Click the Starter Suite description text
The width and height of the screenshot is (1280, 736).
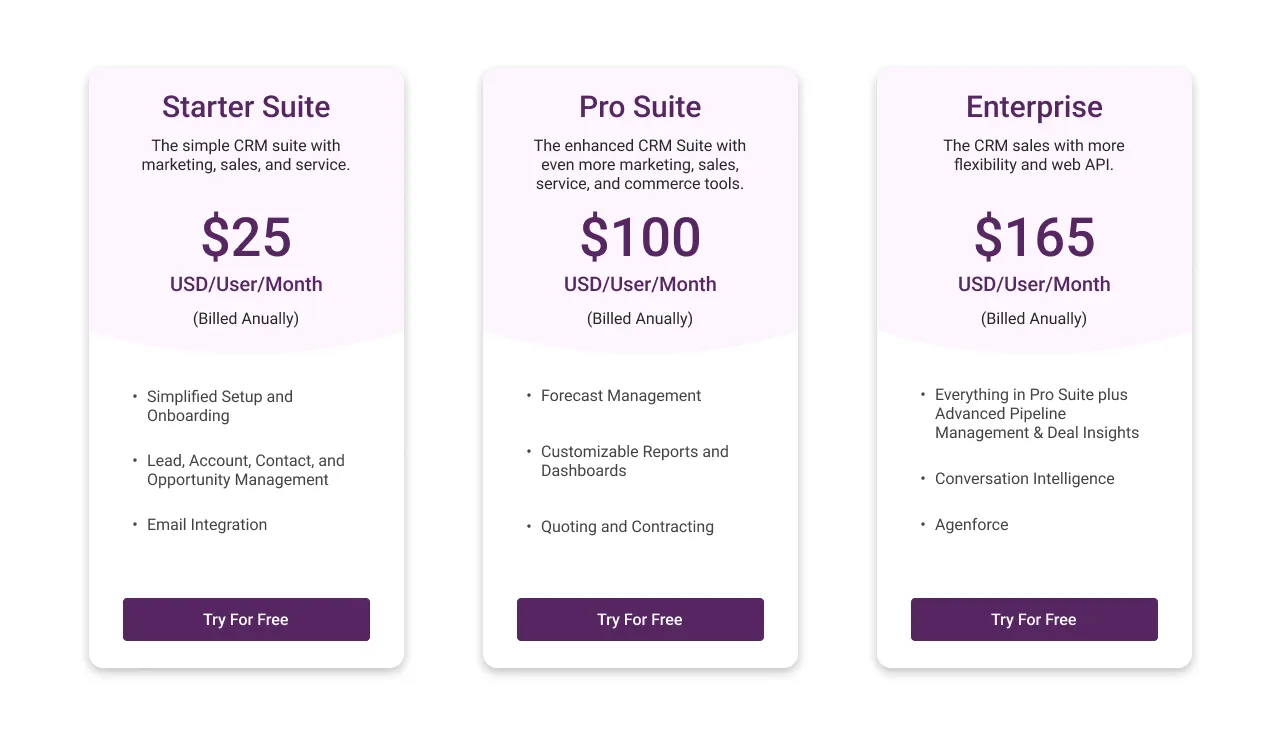(246, 155)
